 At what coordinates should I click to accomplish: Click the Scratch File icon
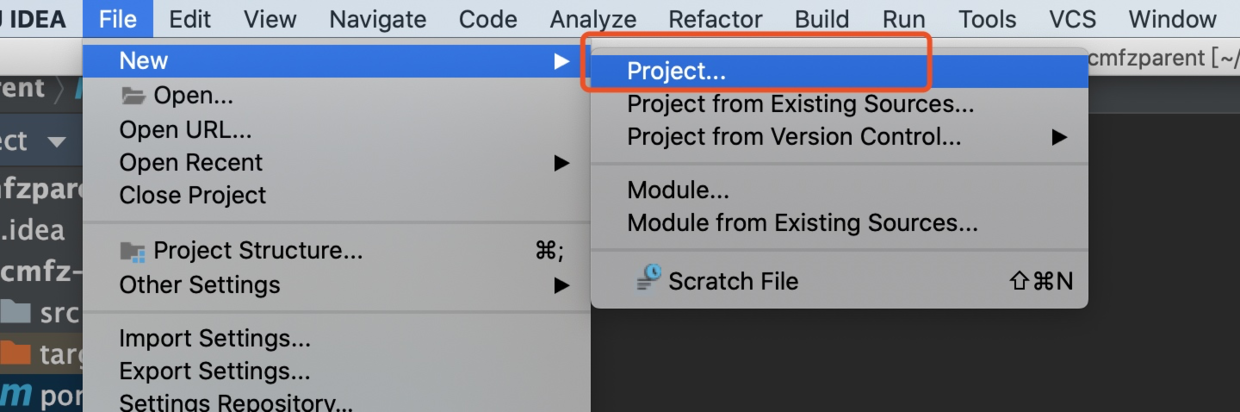648,279
